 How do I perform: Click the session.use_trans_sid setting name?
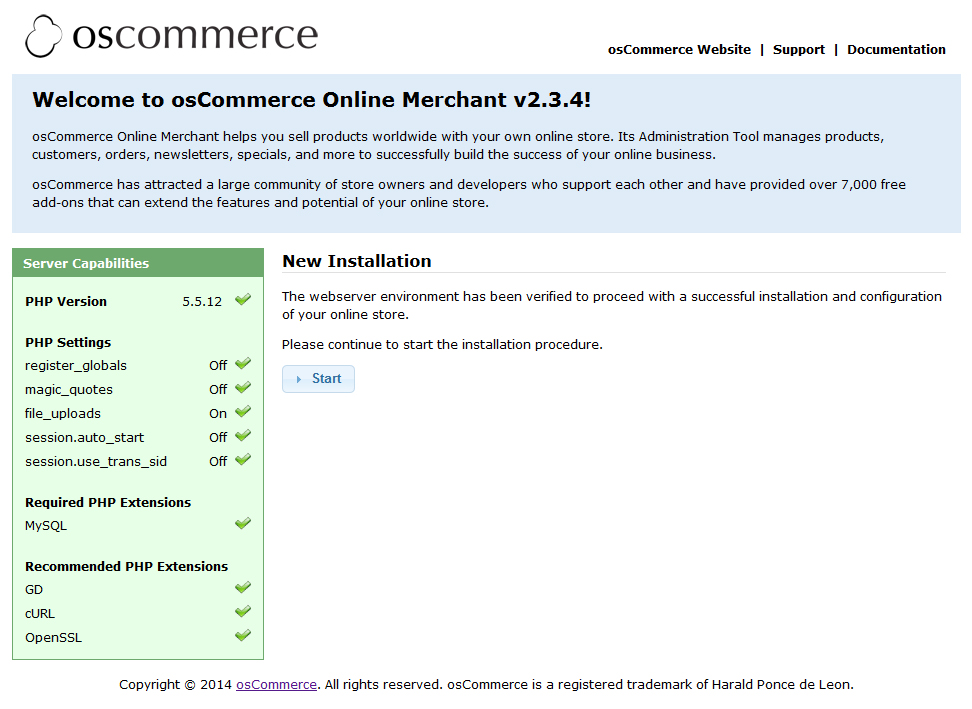click(x=96, y=462)
